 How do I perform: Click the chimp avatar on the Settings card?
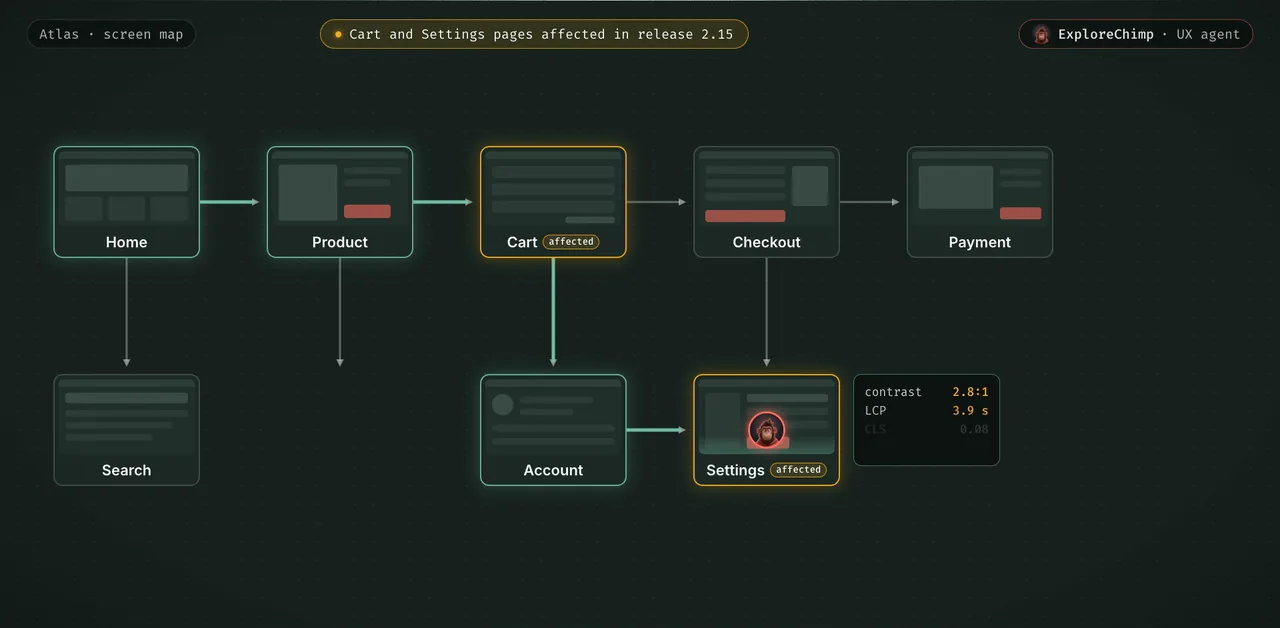[767, 430]
